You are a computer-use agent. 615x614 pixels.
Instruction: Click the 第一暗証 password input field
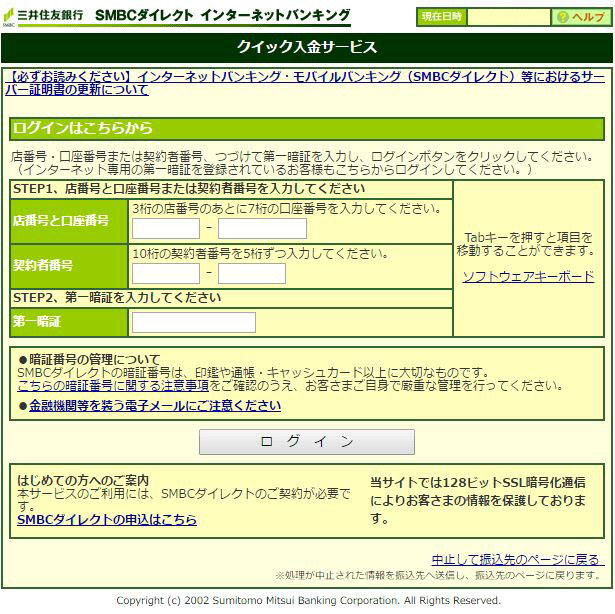click(194, 322)
